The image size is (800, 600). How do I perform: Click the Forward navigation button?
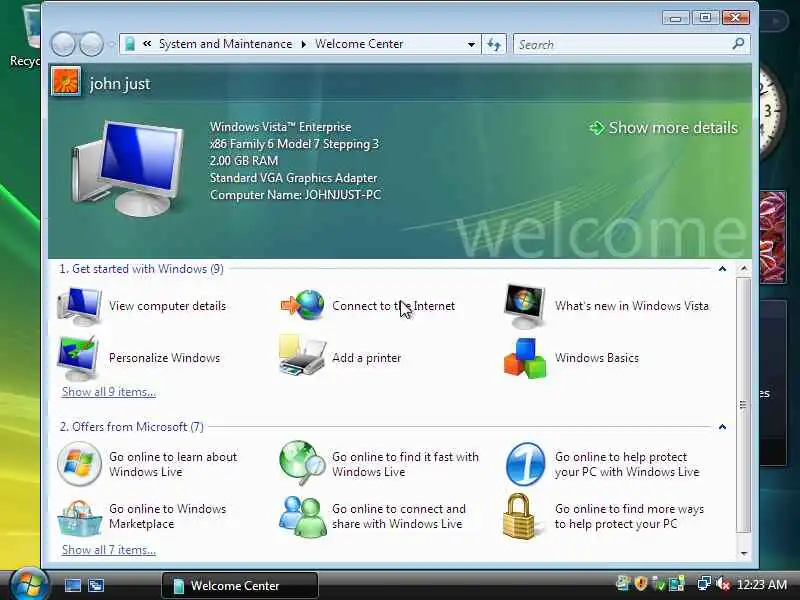91,44
